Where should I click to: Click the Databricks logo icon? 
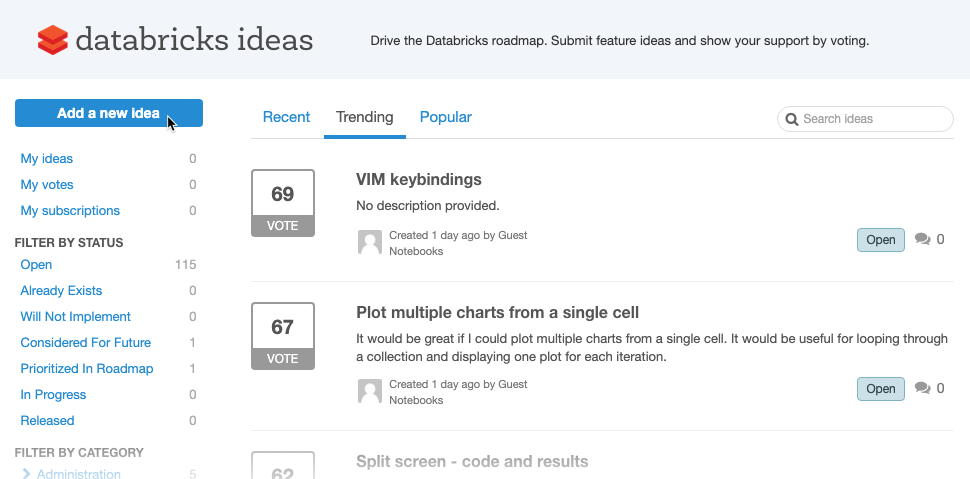pos(52,40)
